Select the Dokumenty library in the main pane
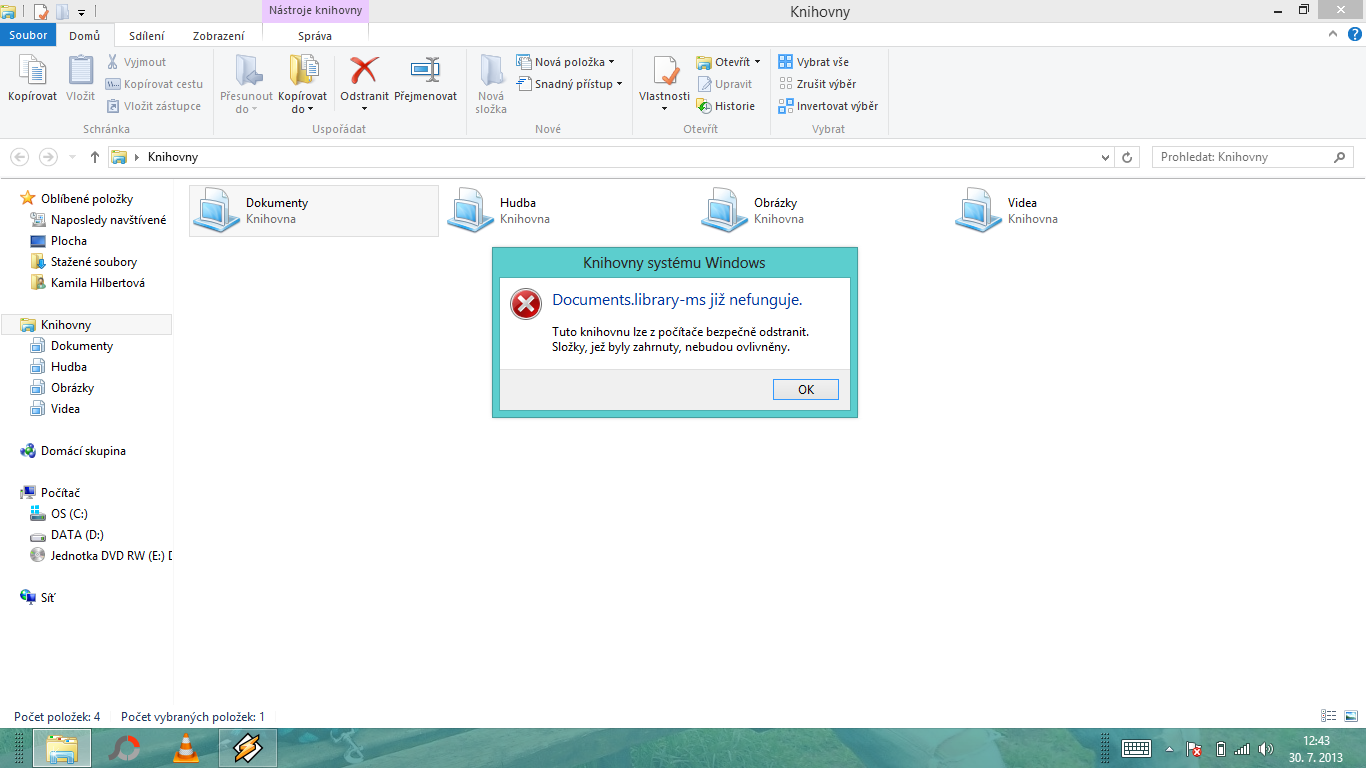The image size is (1366, 768). coord(314,211)
